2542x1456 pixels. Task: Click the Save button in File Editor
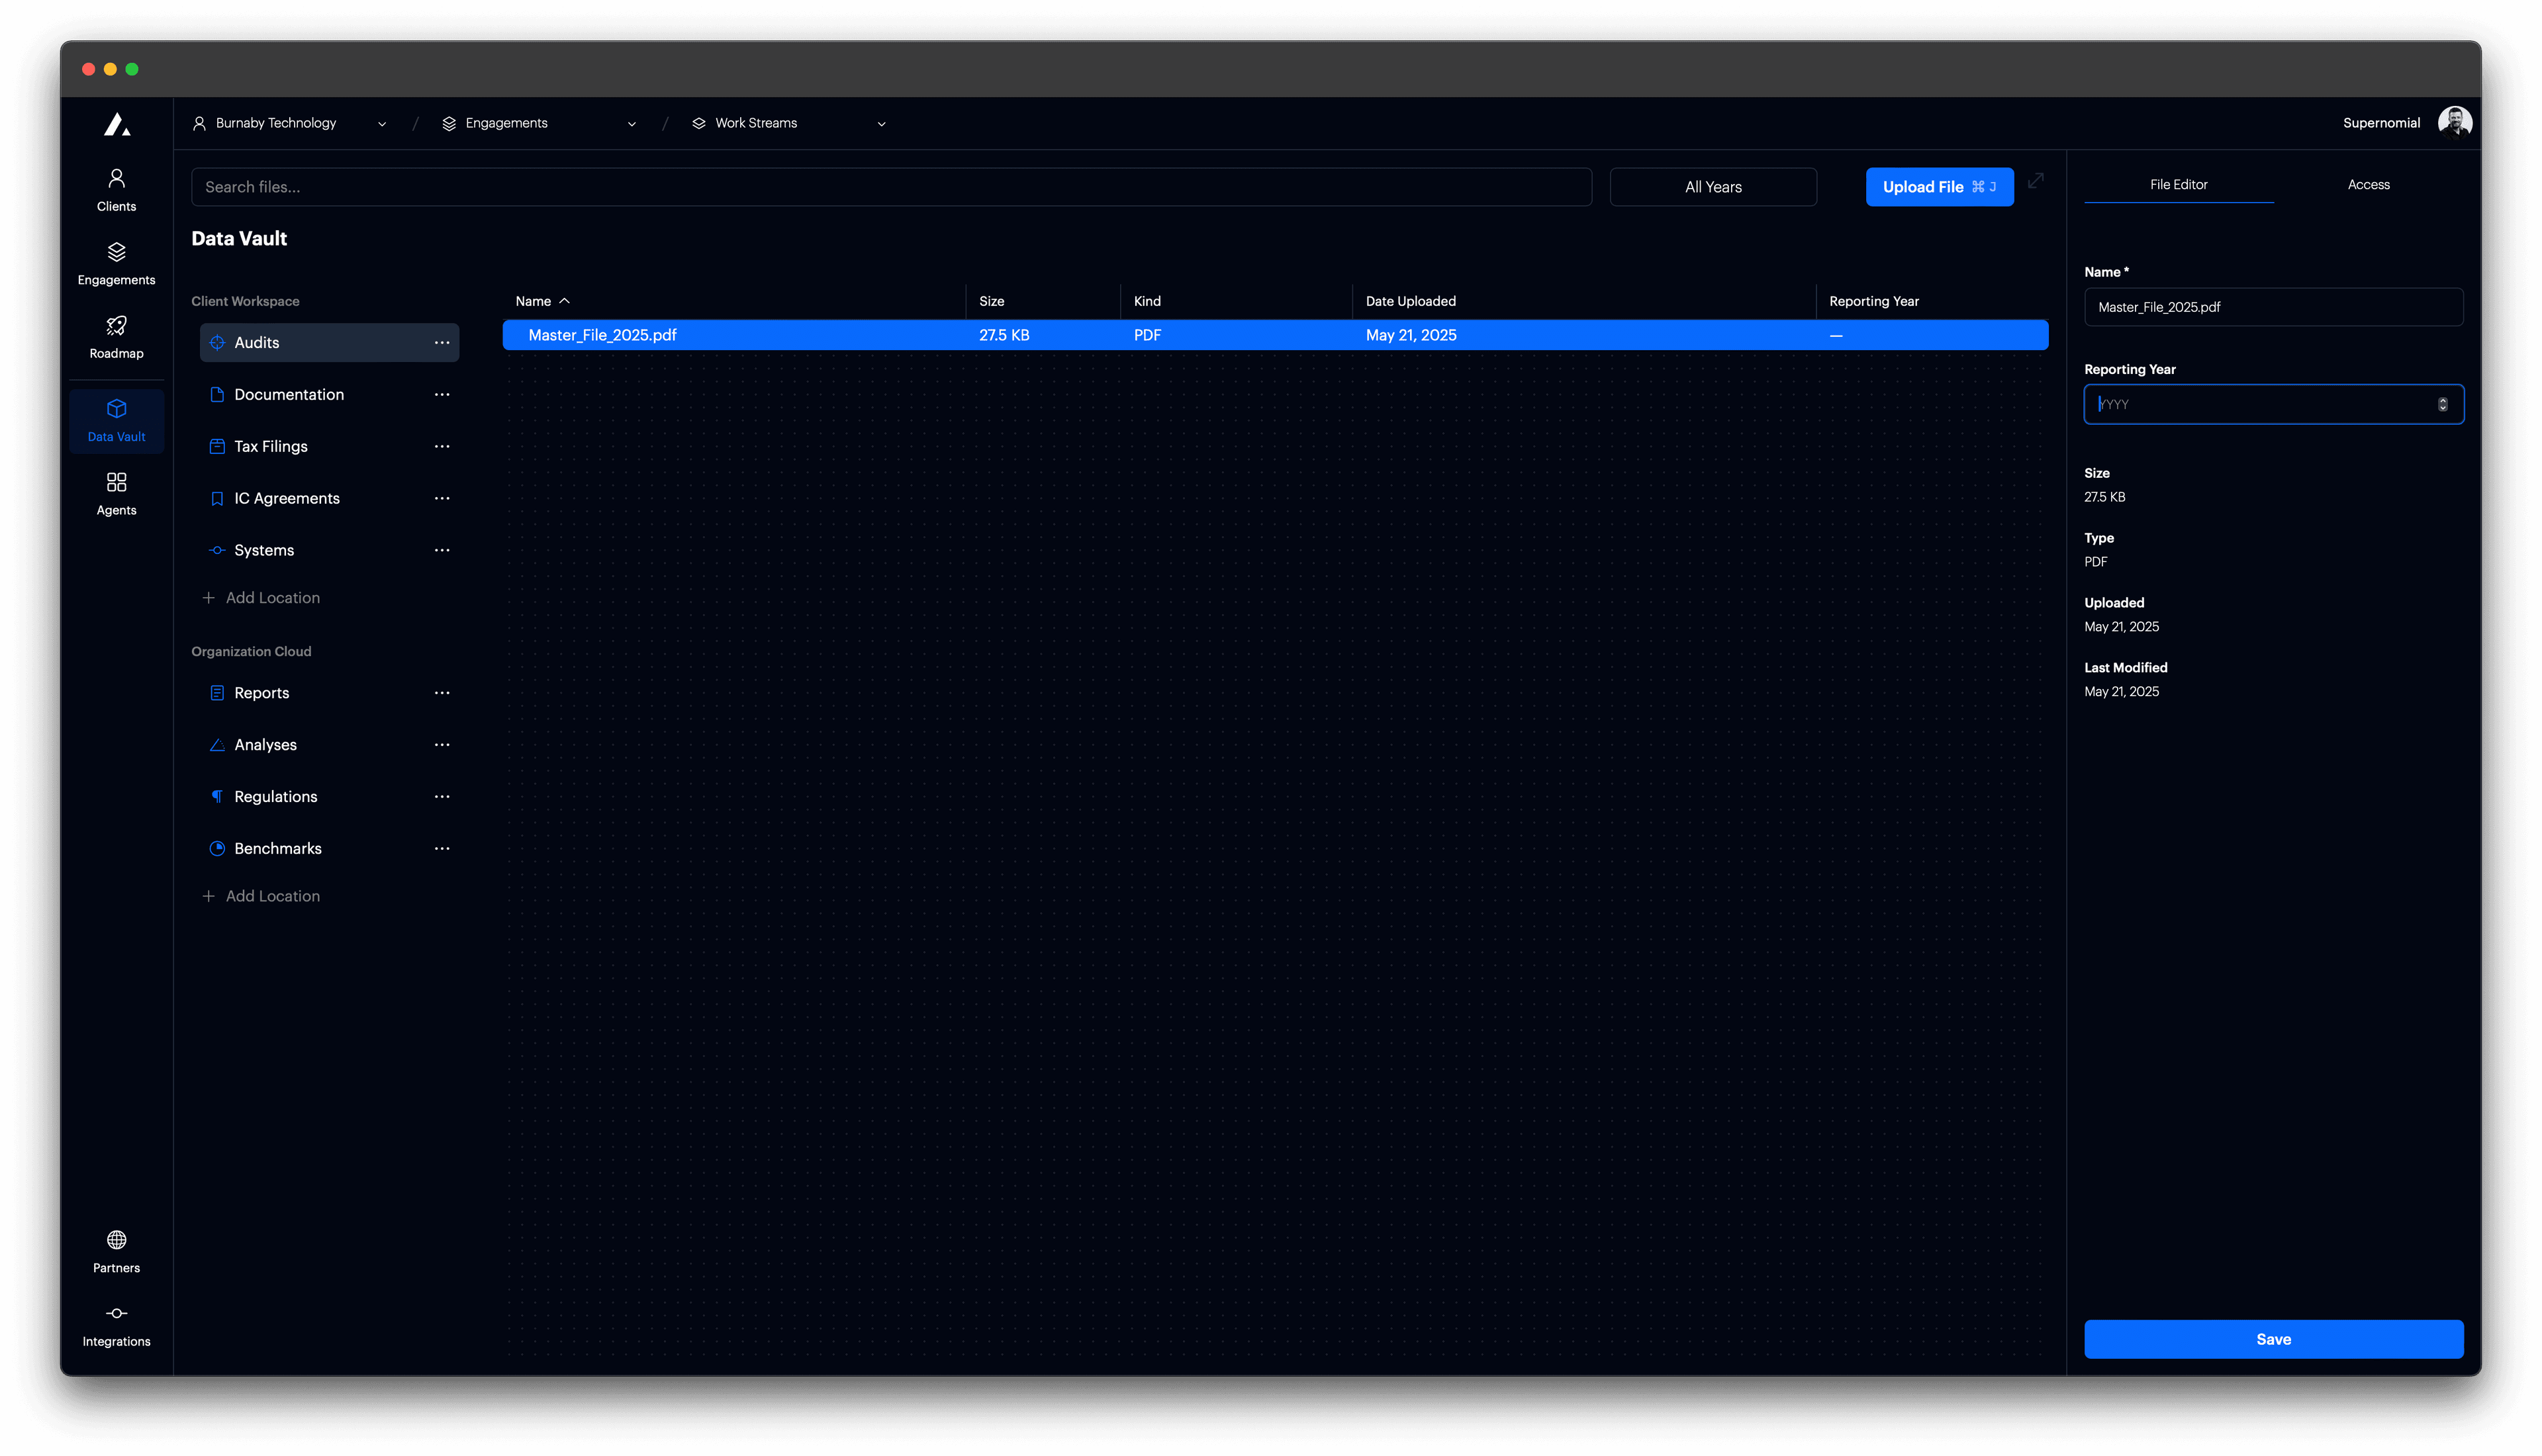coord(2273,1339)
